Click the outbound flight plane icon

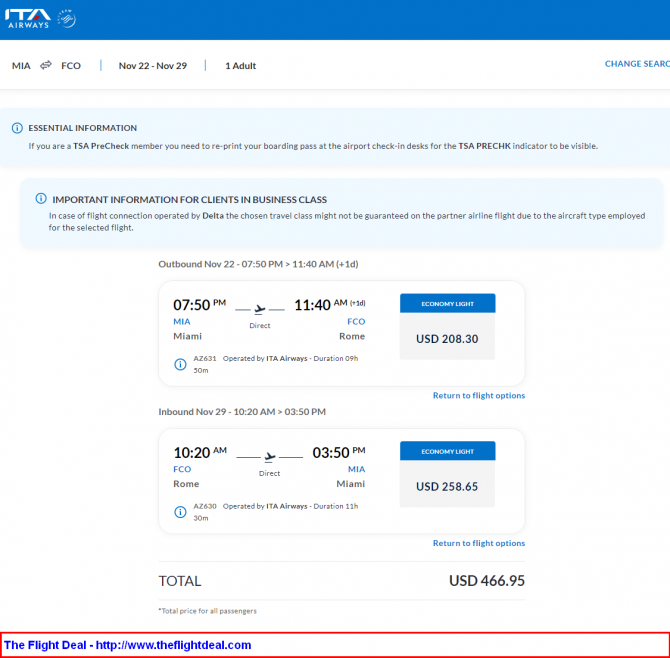tap(260, 308)
